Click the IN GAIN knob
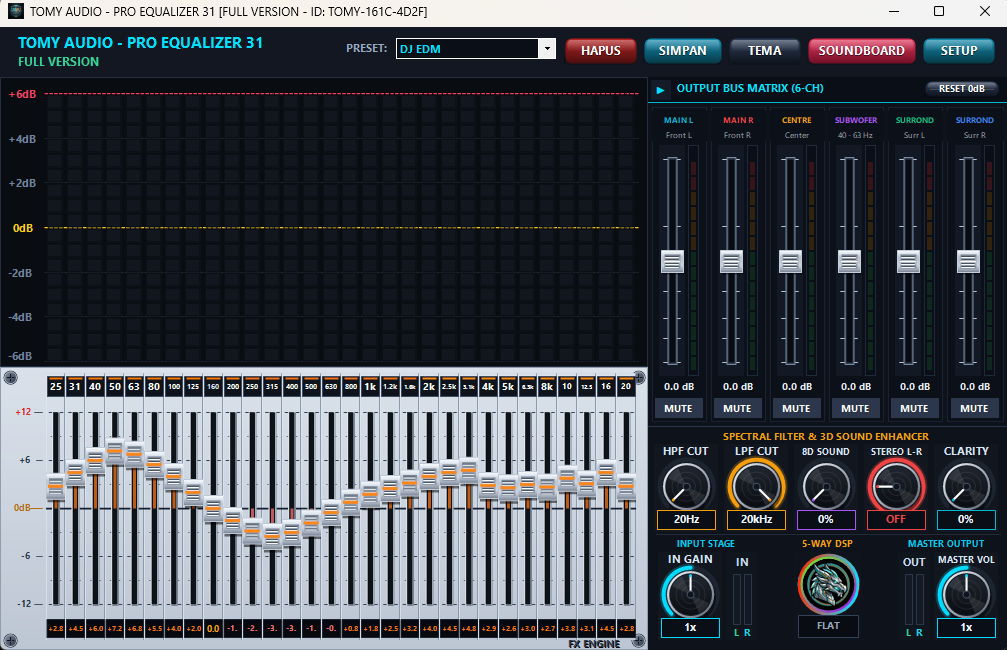 (x=690, y=593)
